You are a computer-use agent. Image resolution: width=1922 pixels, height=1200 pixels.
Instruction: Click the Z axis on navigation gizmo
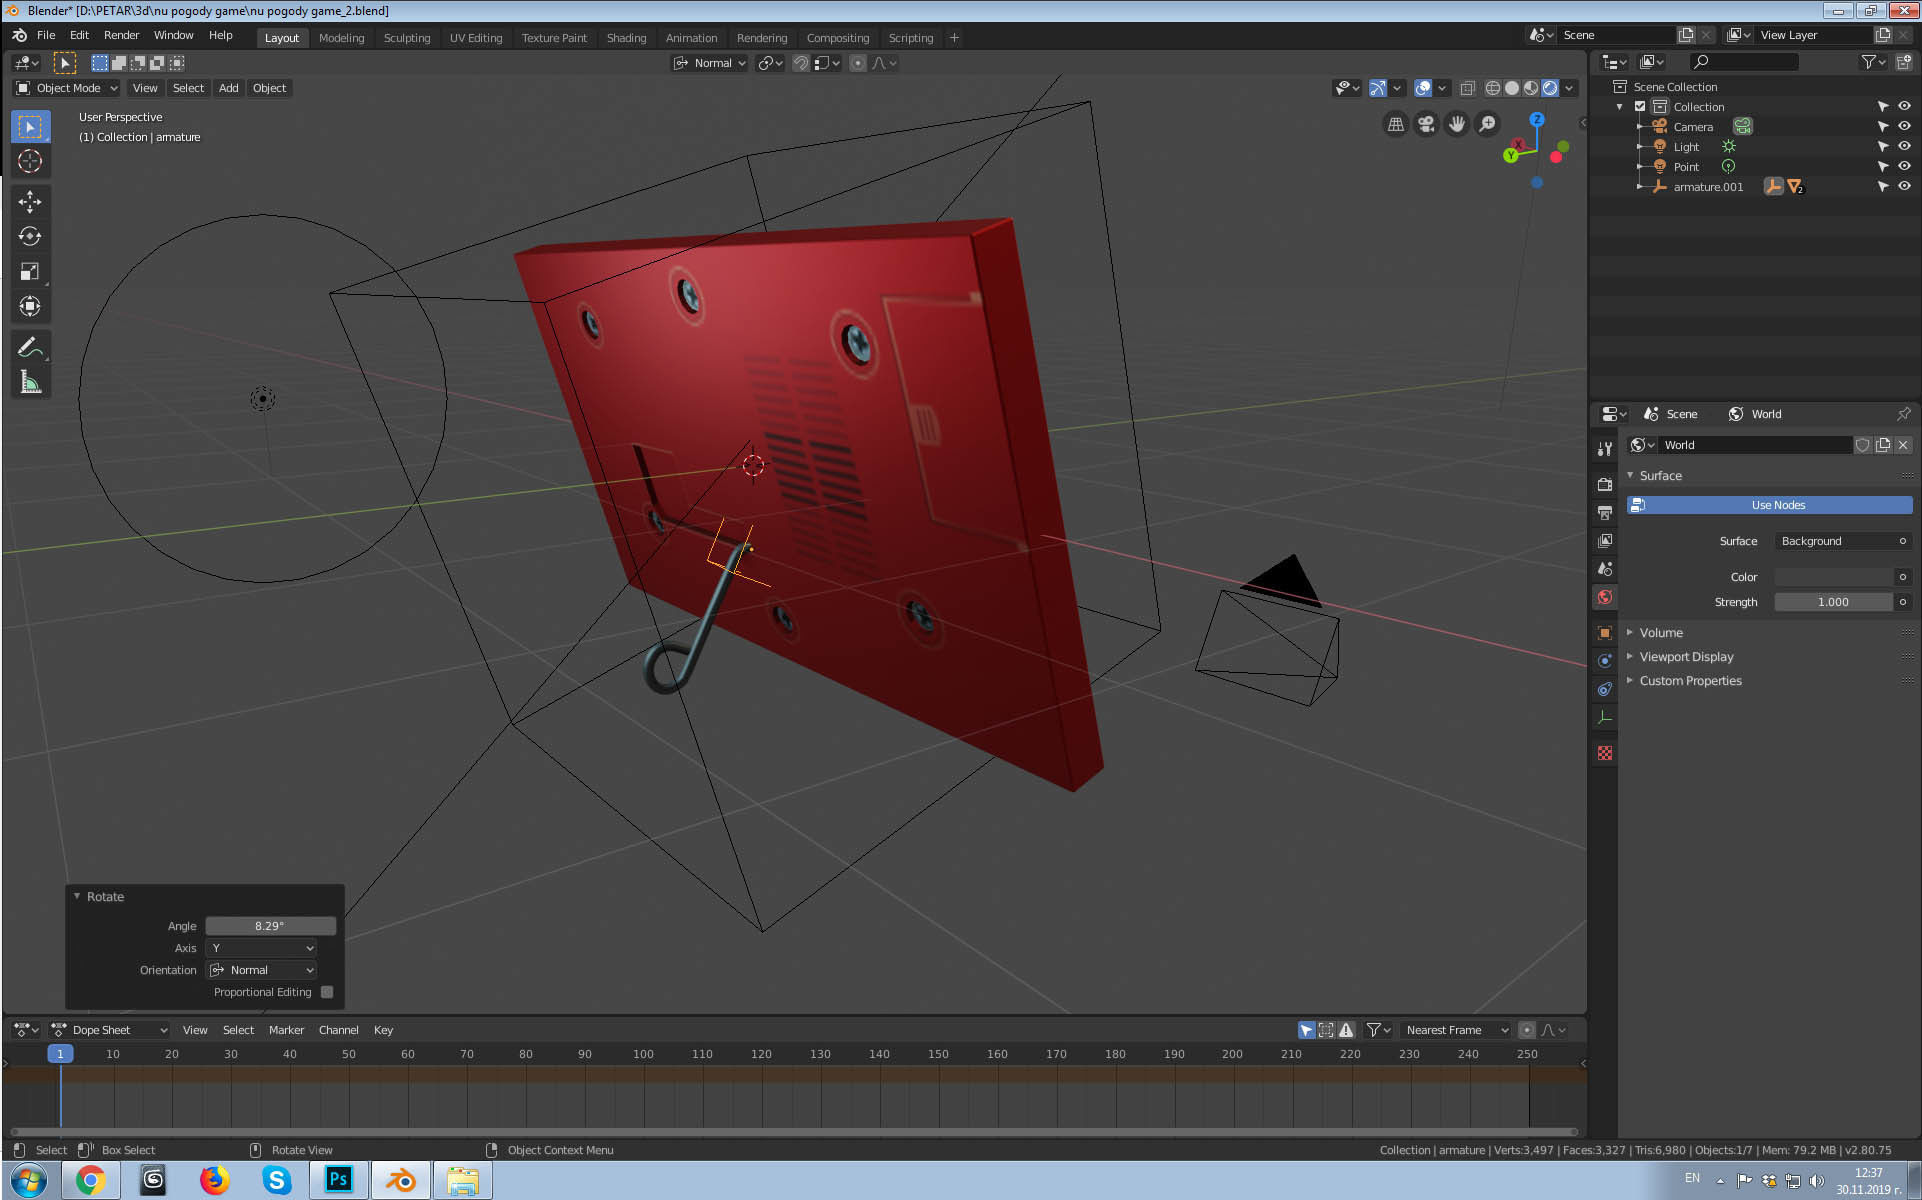coord(1537,119)
